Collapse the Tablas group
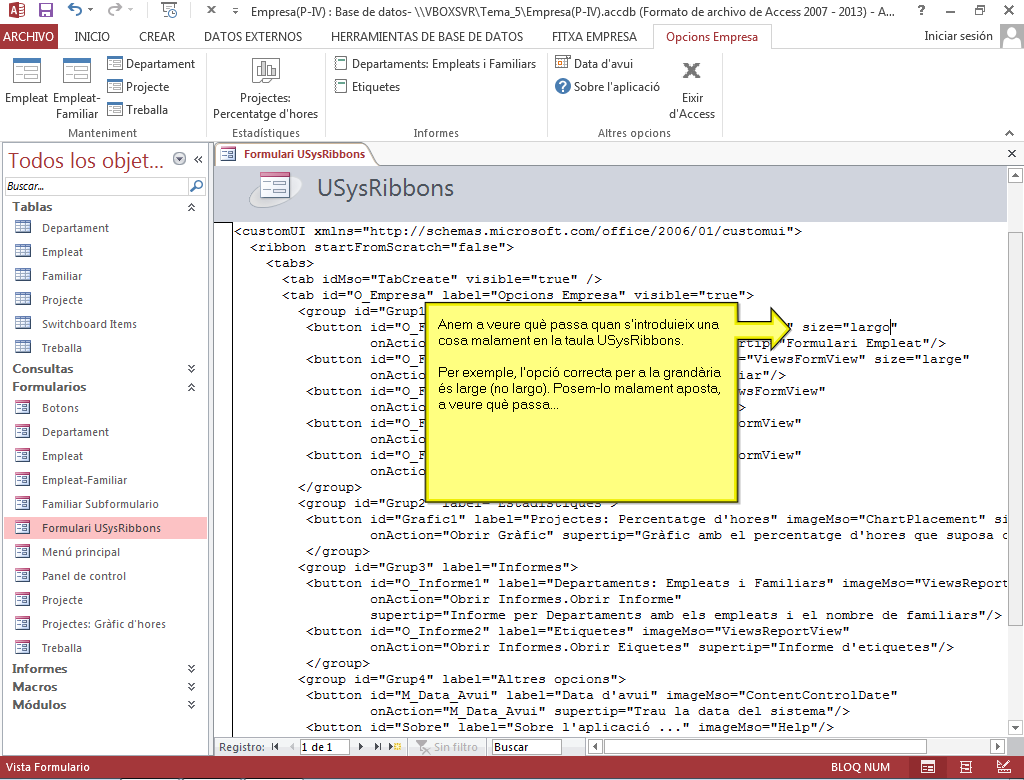 tap(191, 207)
